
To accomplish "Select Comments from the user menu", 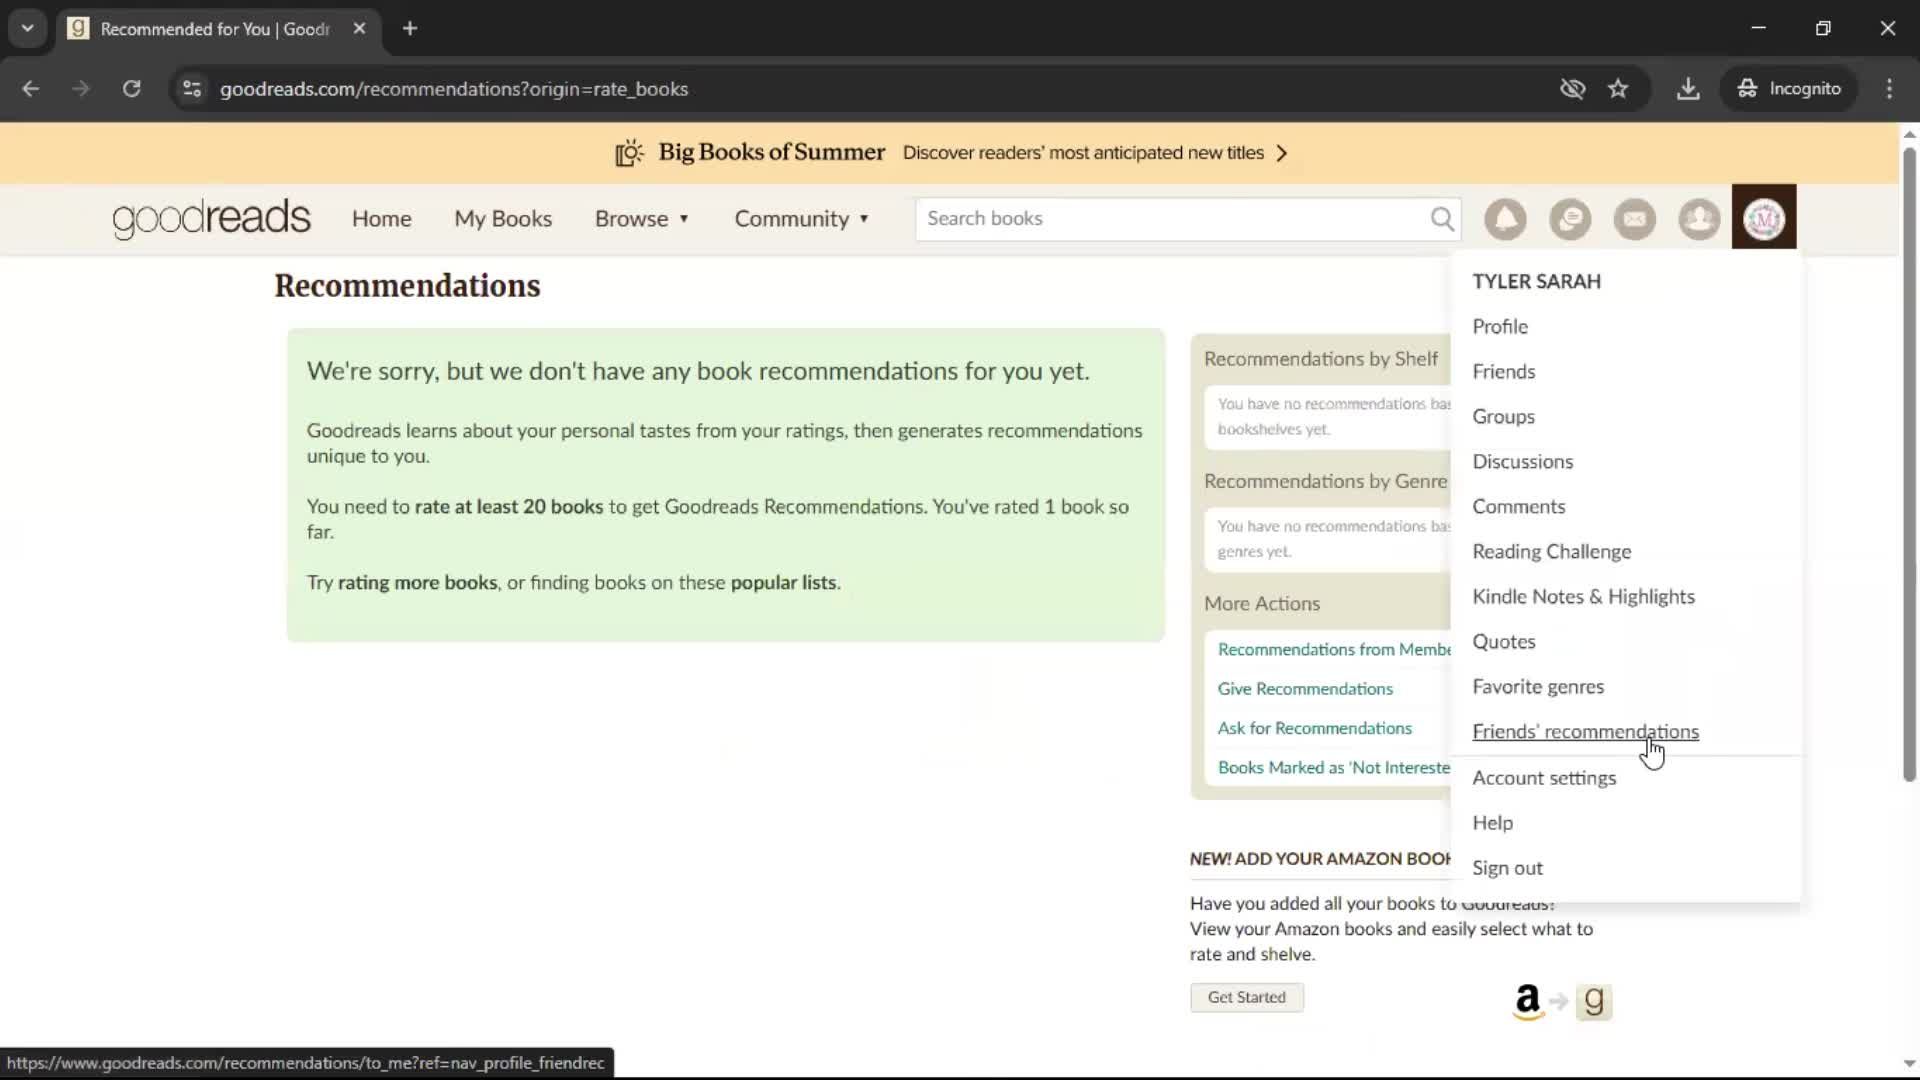I will pyautogui.click(x=1518, y=507).
